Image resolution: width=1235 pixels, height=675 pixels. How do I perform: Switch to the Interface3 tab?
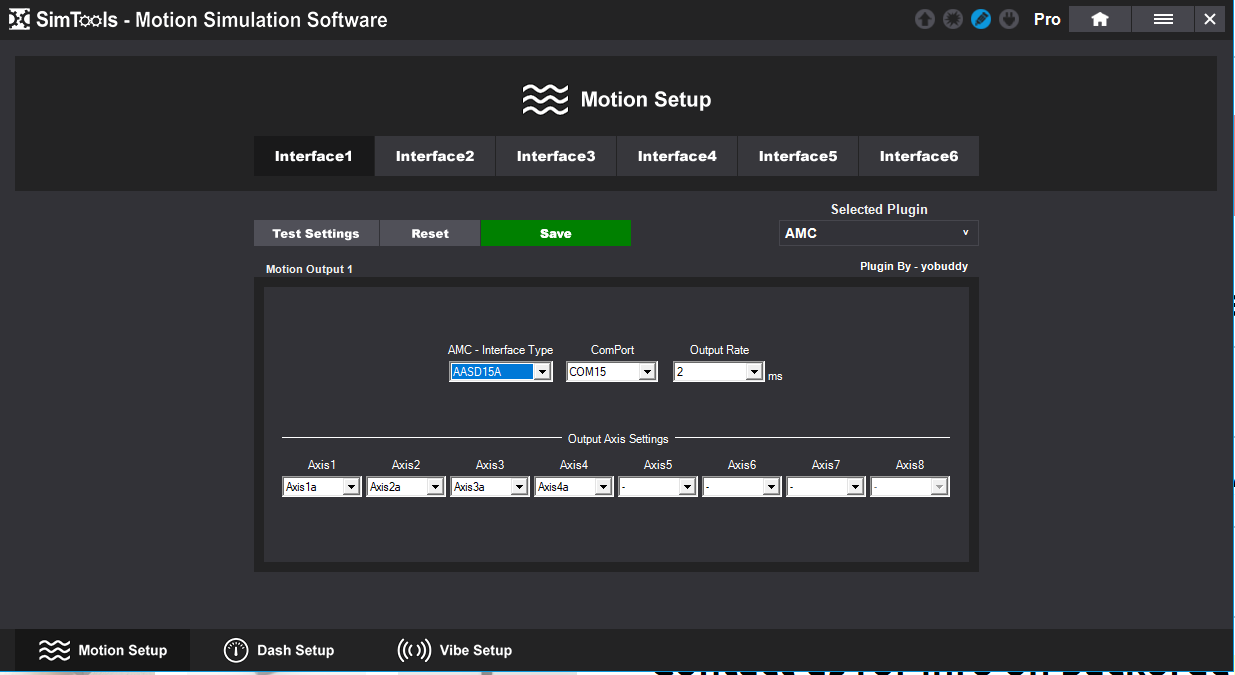click(556, 156)
